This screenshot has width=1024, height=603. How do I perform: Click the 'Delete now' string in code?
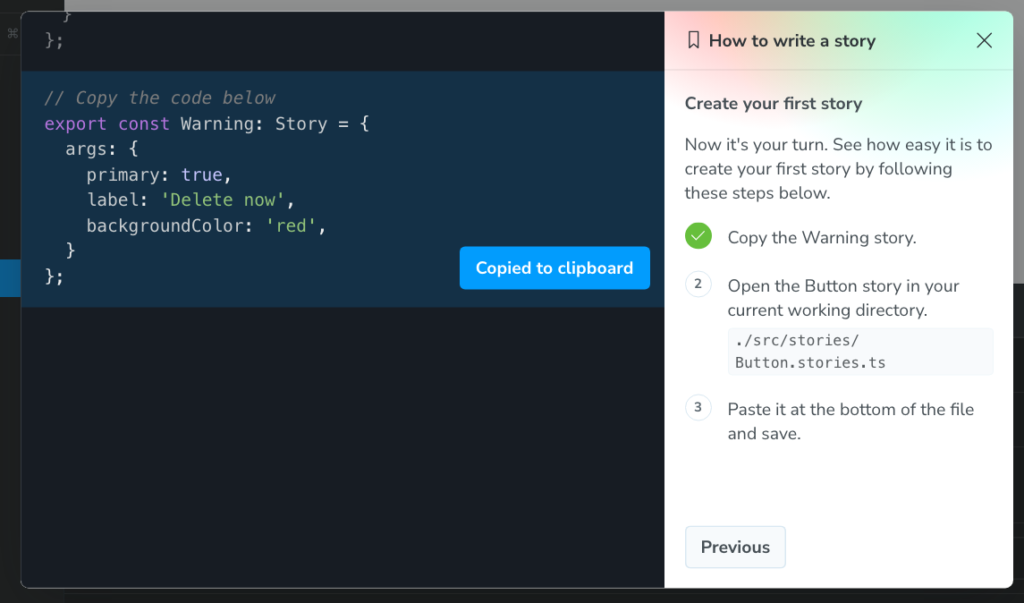(x=226, y=200)
